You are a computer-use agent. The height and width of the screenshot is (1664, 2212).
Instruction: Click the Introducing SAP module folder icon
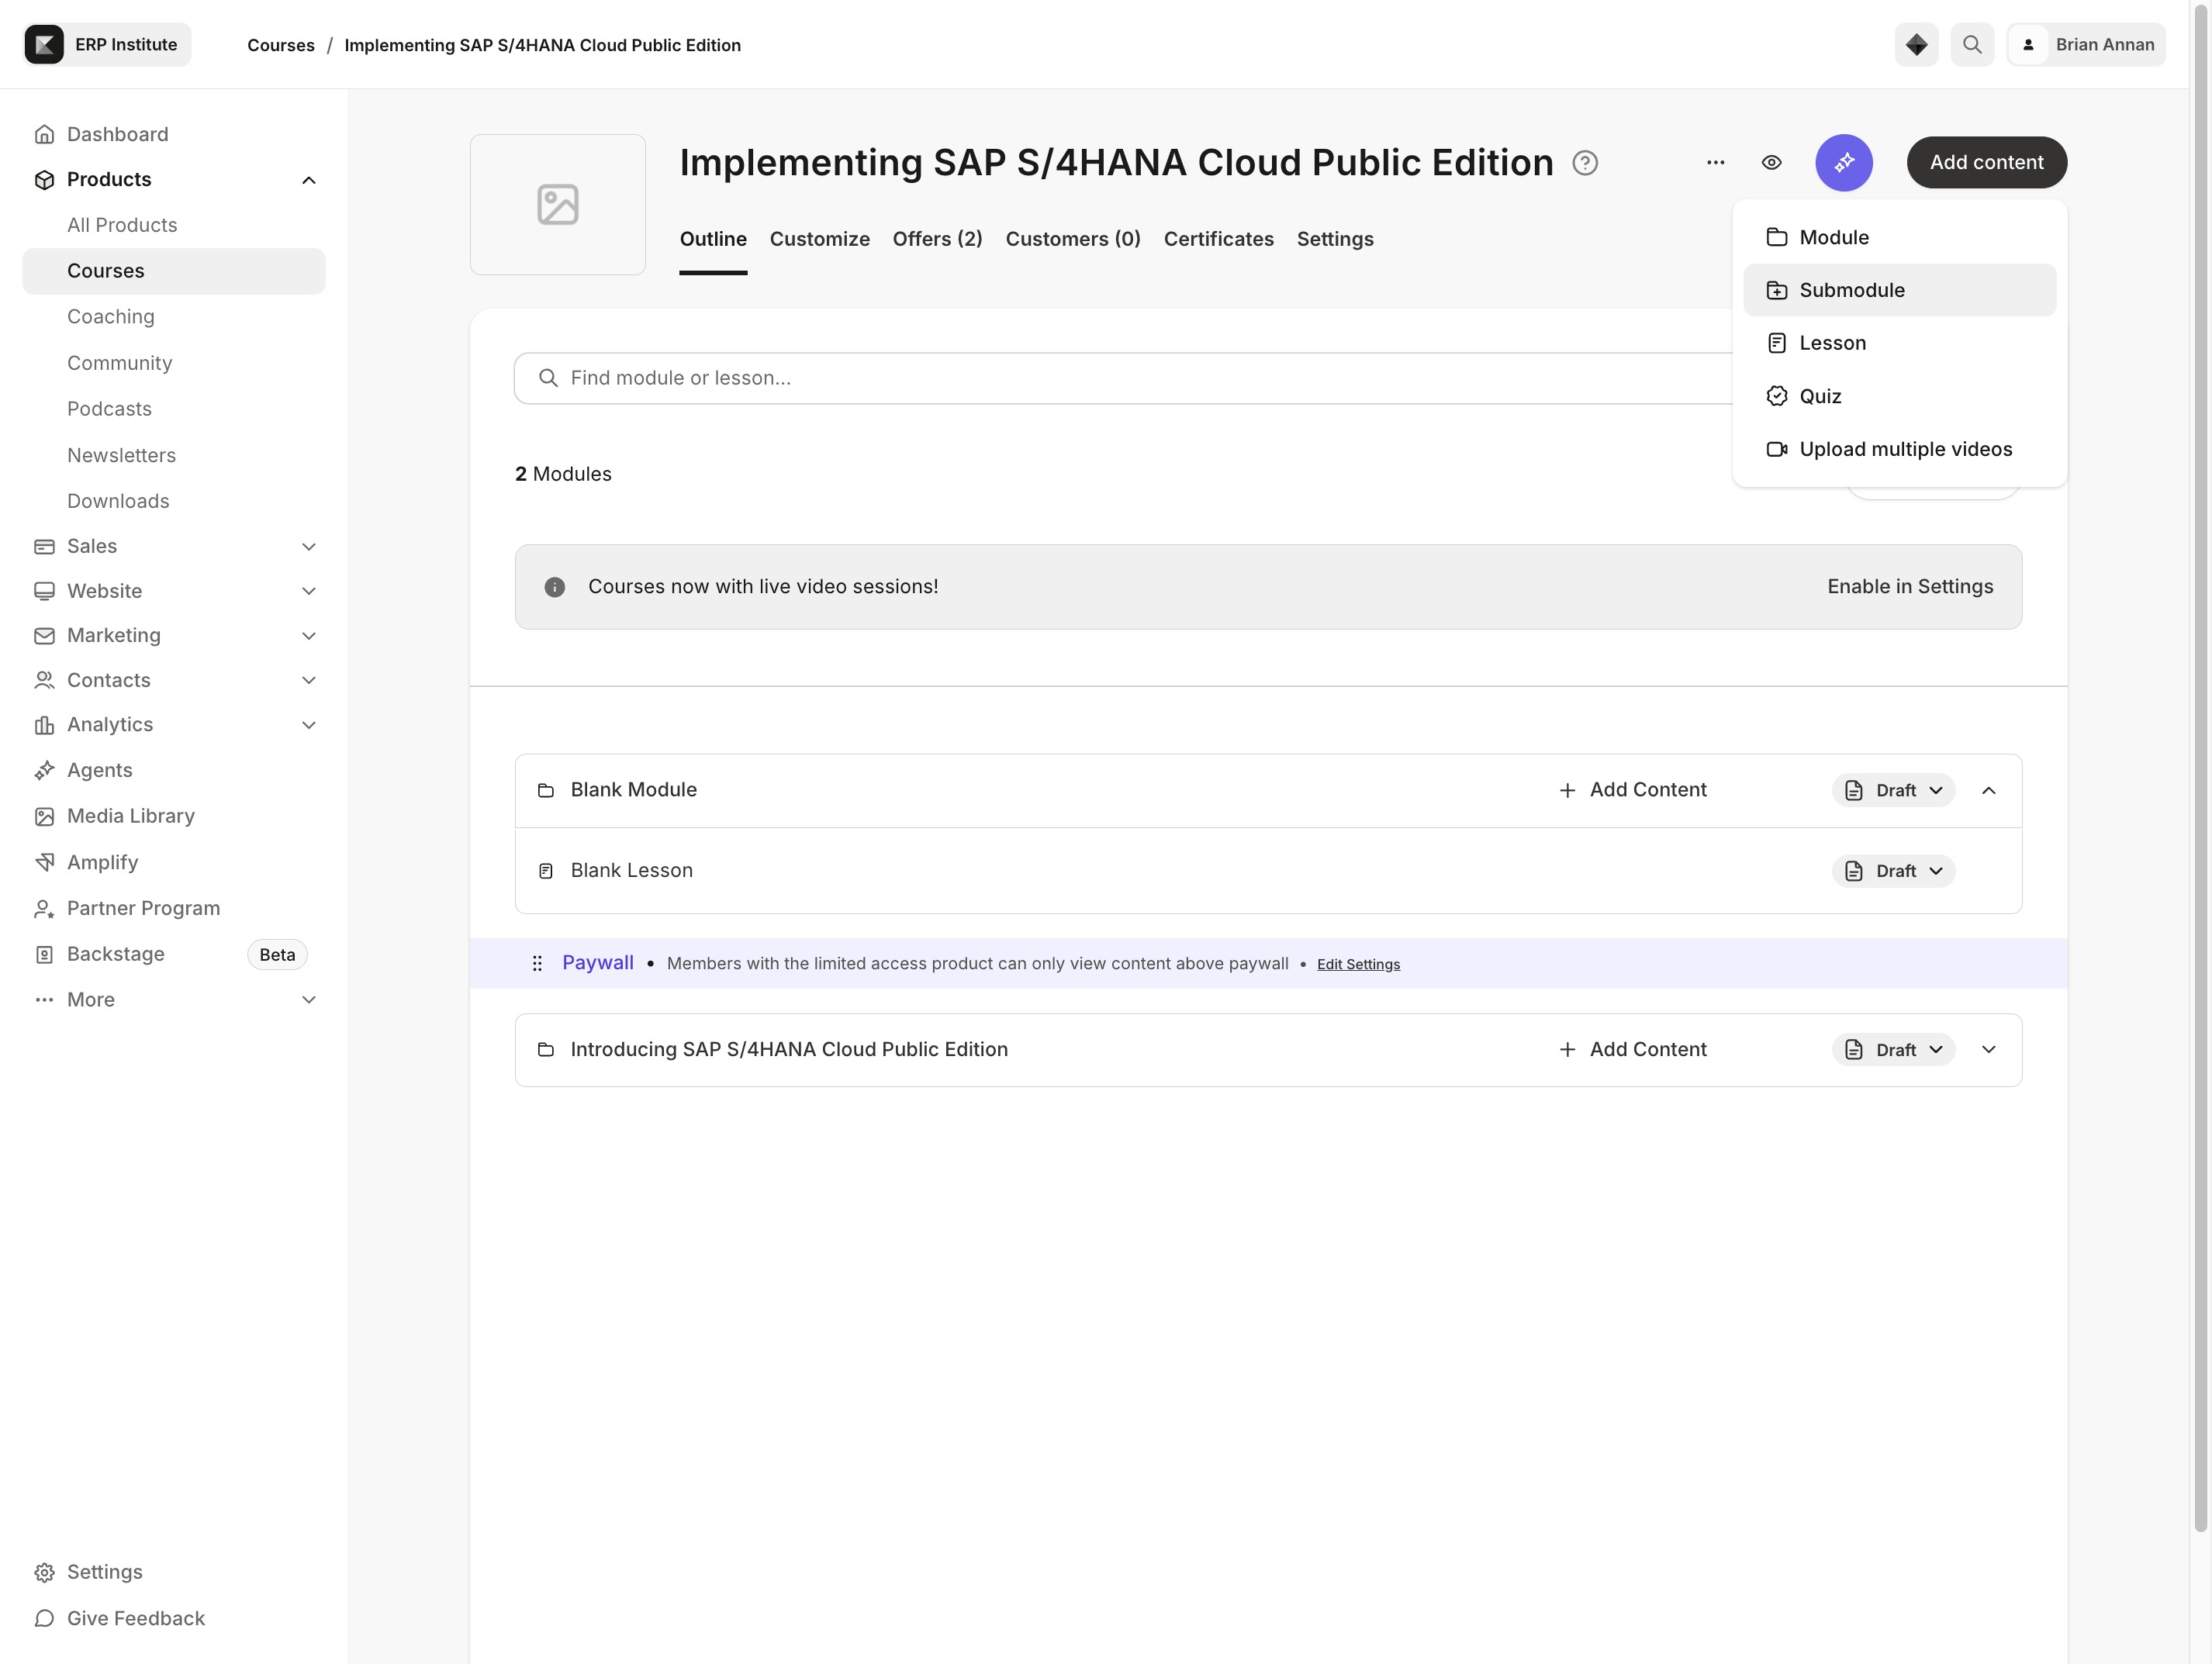coord(546,1049)
